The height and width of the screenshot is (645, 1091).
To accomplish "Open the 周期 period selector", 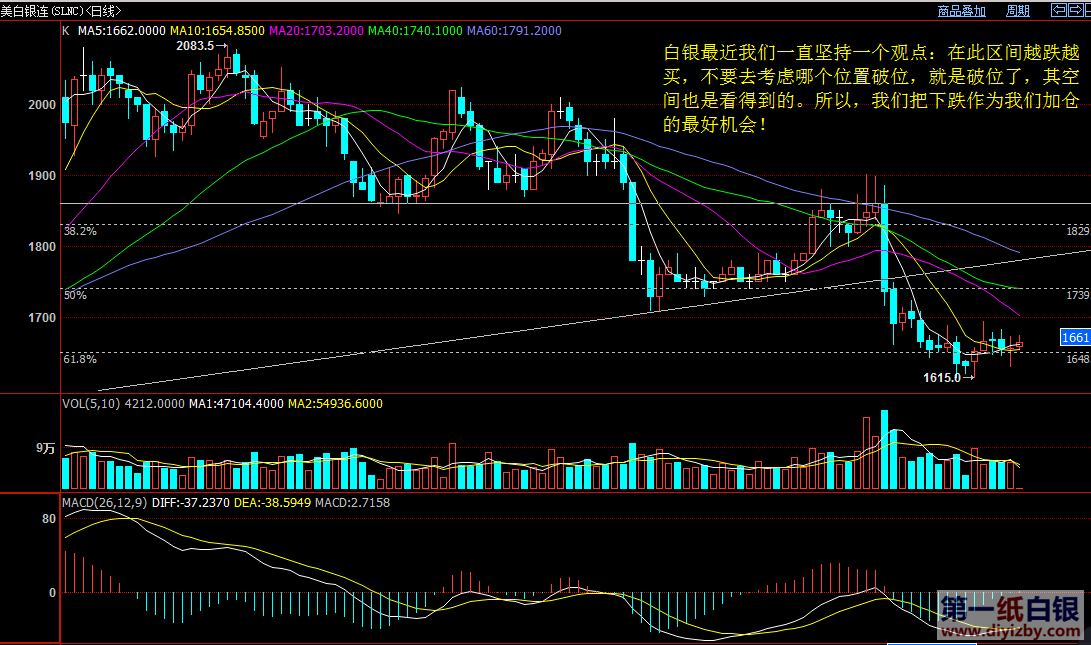I will click(1018, 11).
